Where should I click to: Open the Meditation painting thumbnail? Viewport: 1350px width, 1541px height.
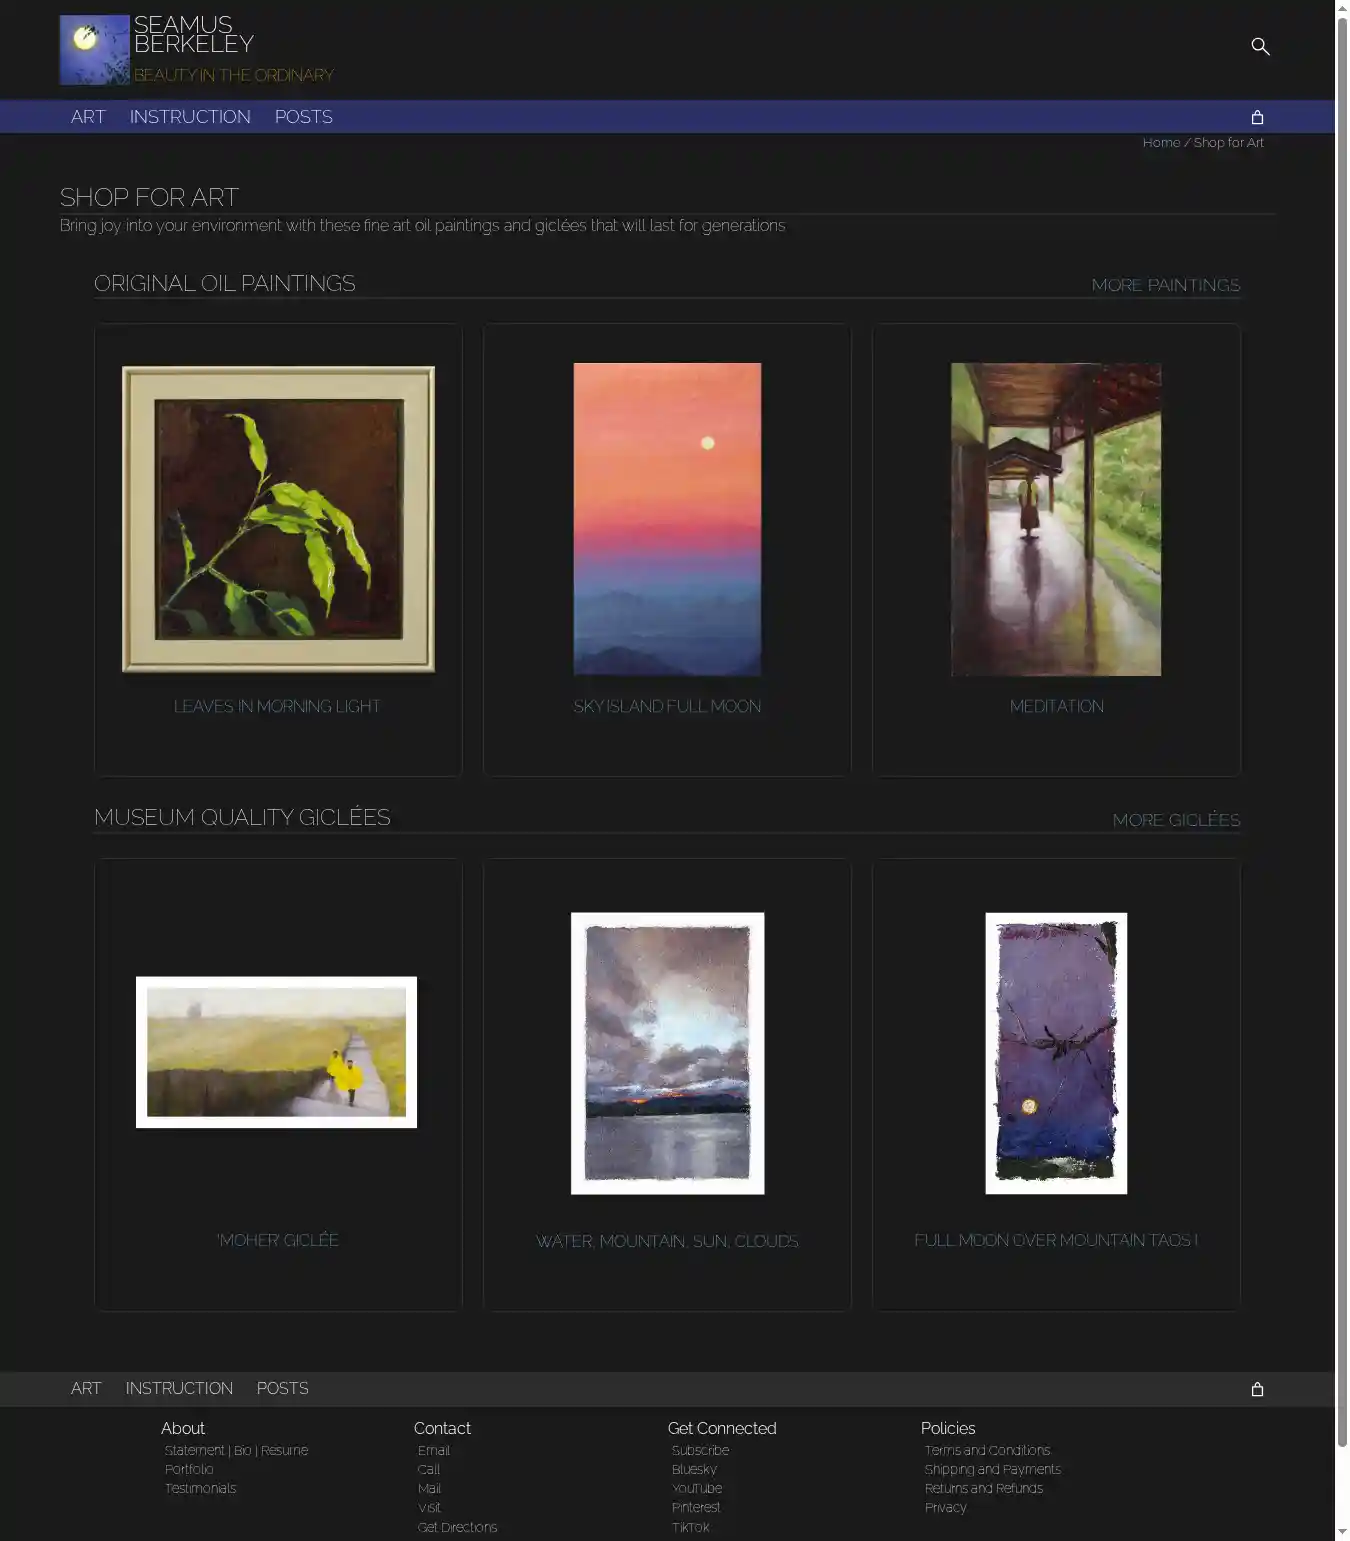[1056, 519]
